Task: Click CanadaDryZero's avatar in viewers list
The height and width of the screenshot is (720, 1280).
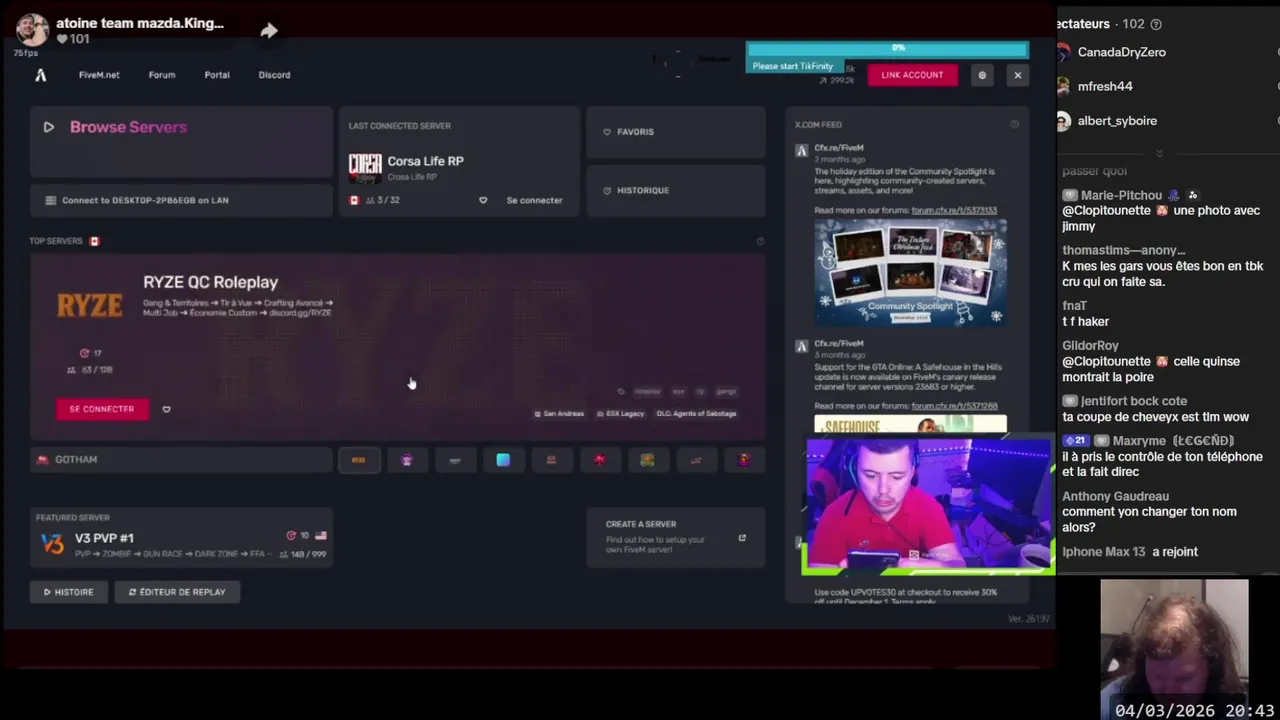Action: click(x=1063, y=52)
